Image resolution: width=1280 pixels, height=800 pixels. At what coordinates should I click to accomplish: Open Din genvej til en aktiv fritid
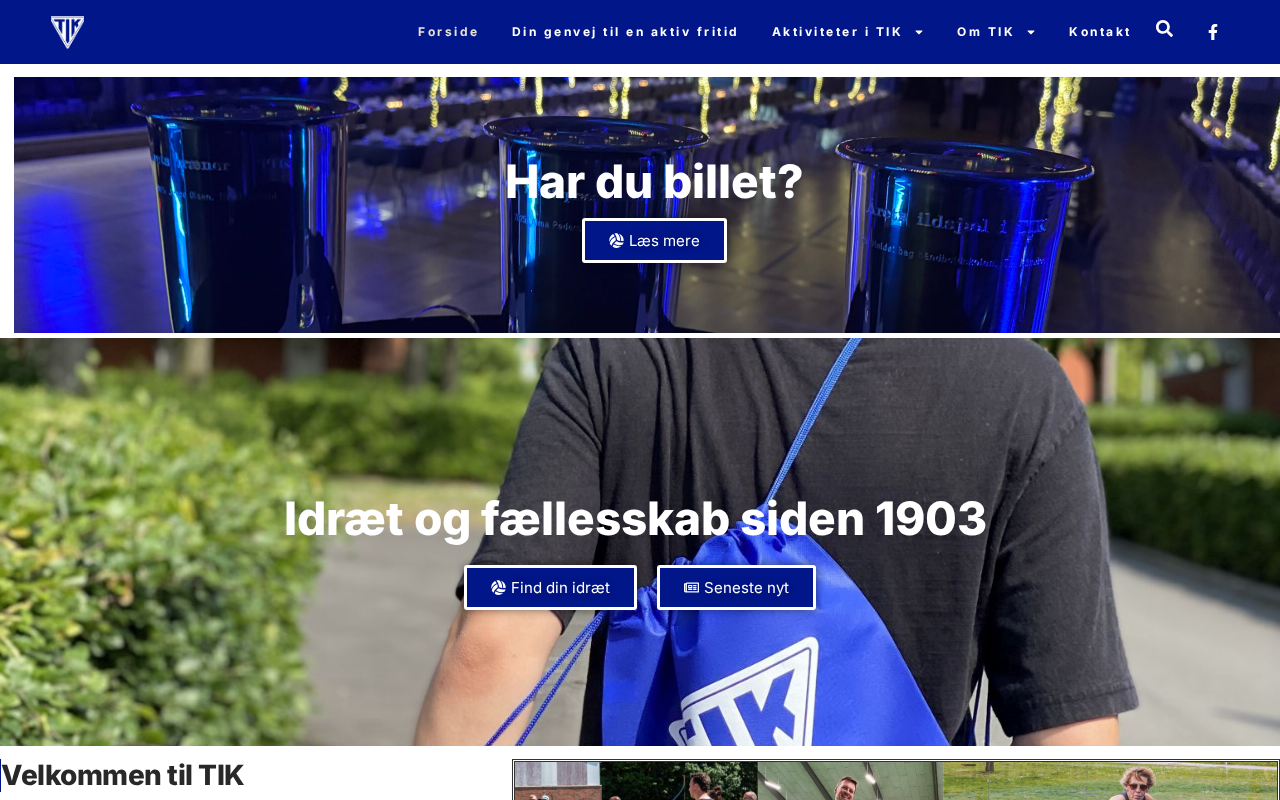pyautogui.click(x=625, y=32)
